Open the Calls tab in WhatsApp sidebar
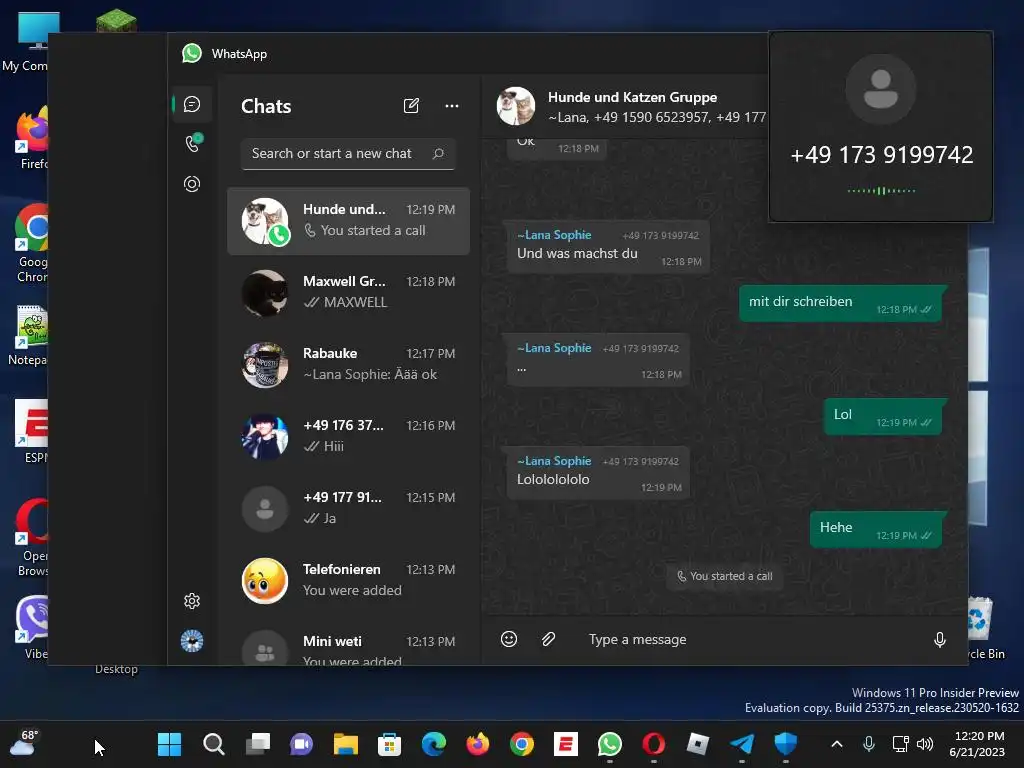 [192, 143]
